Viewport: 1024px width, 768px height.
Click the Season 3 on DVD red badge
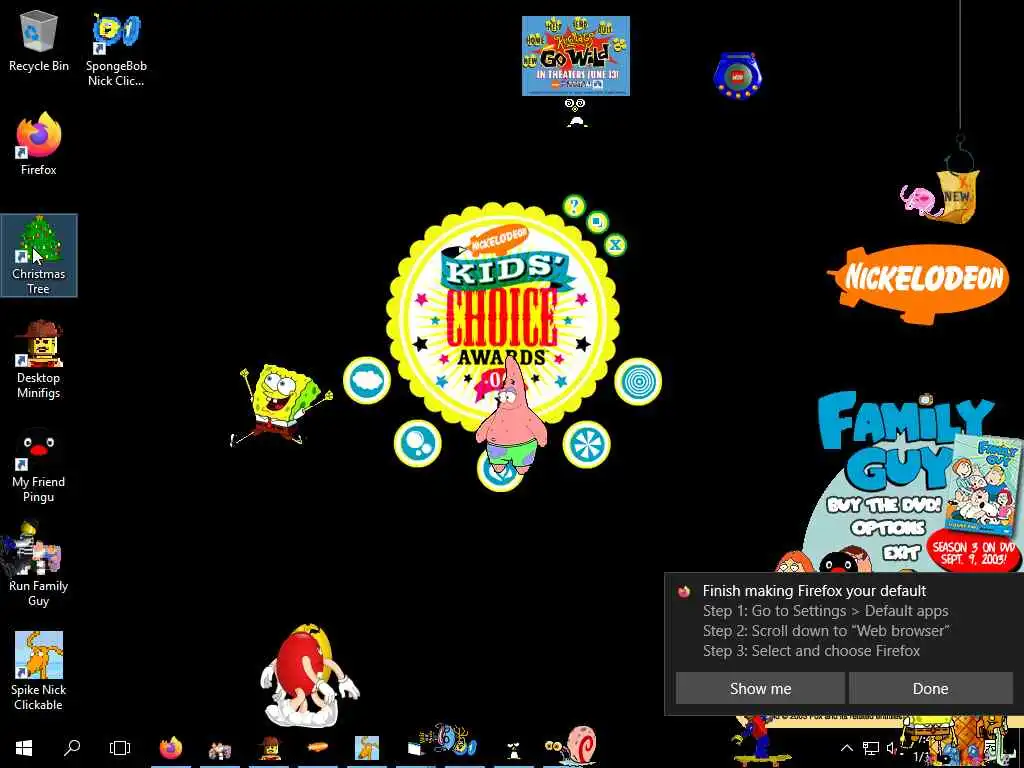click(x=973, y=554)
